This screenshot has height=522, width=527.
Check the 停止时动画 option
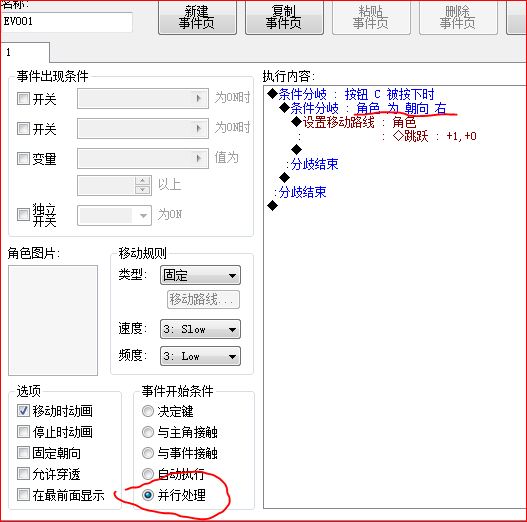click(x=23, y=432)
